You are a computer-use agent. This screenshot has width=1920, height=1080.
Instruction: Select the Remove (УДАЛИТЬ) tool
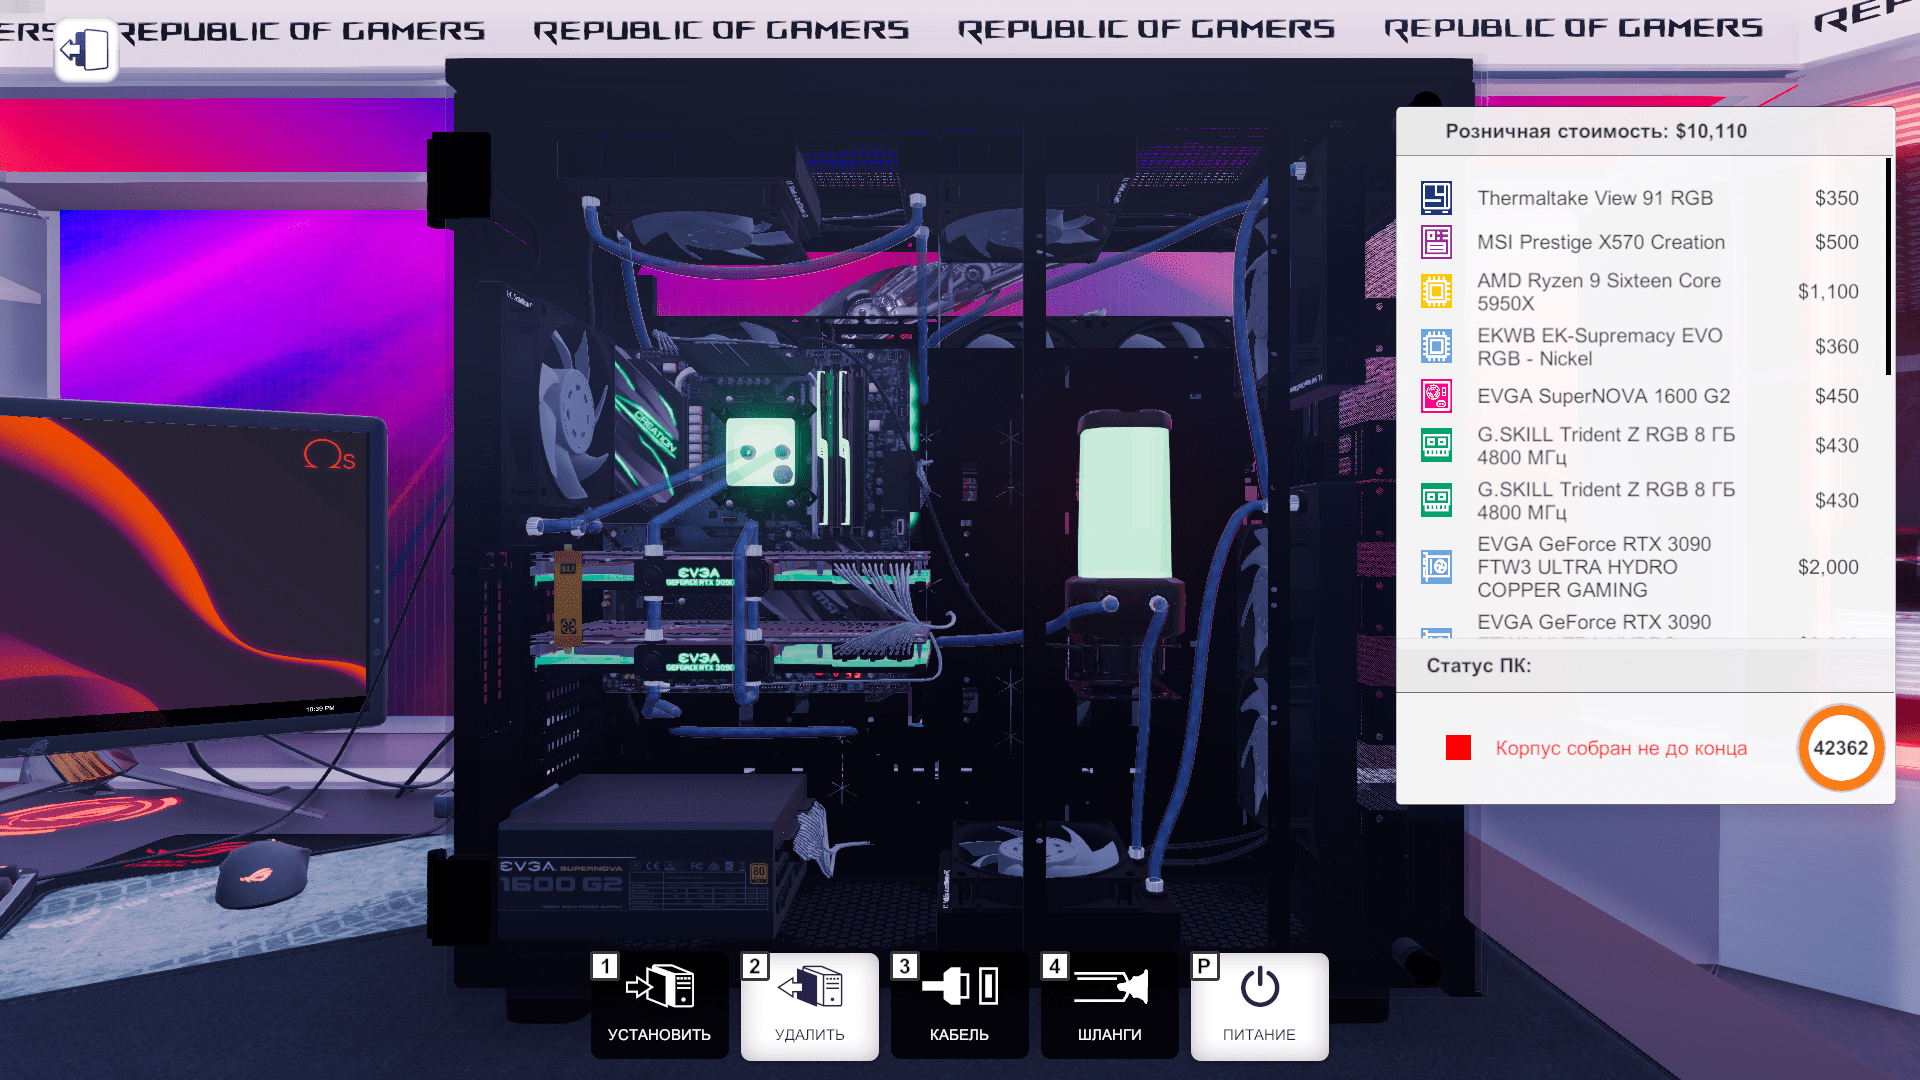click(x=809, y=1005)
